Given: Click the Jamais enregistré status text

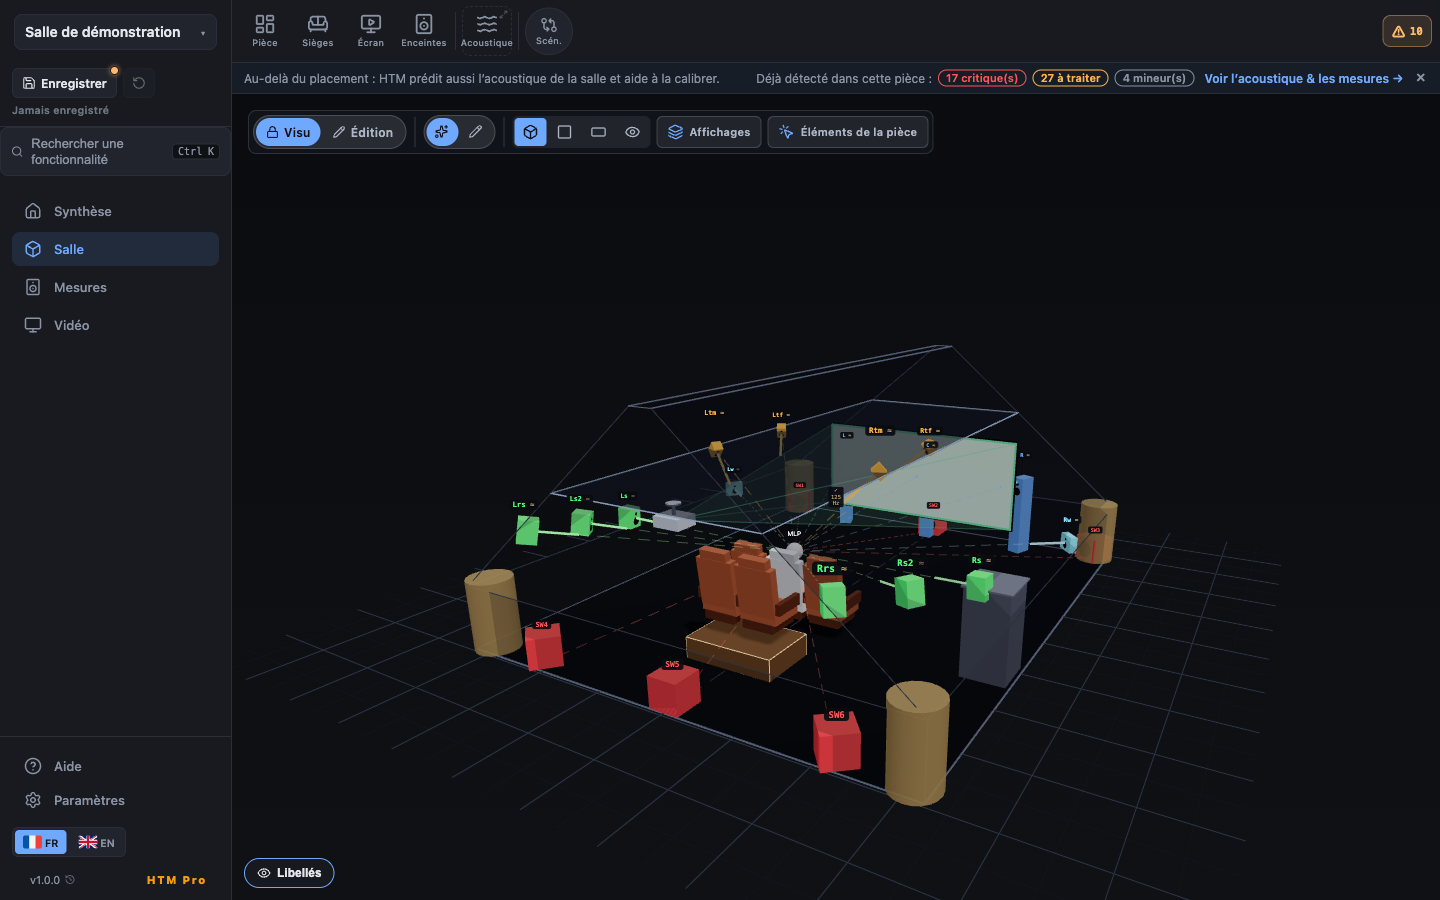Looking at the screenshot, I should point(60,110).
